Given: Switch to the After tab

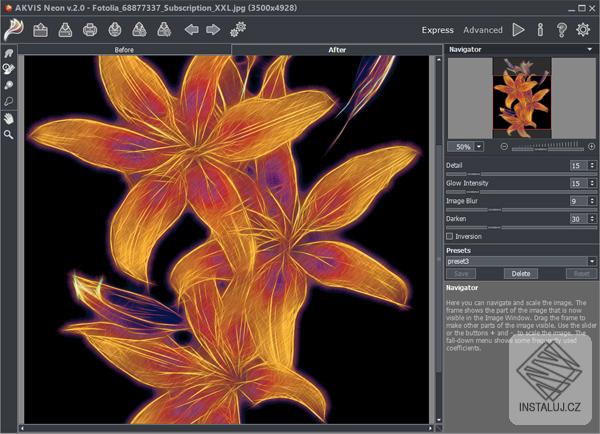Looking at the screenshot, I should pyautogui.click(x=337, y=50).
